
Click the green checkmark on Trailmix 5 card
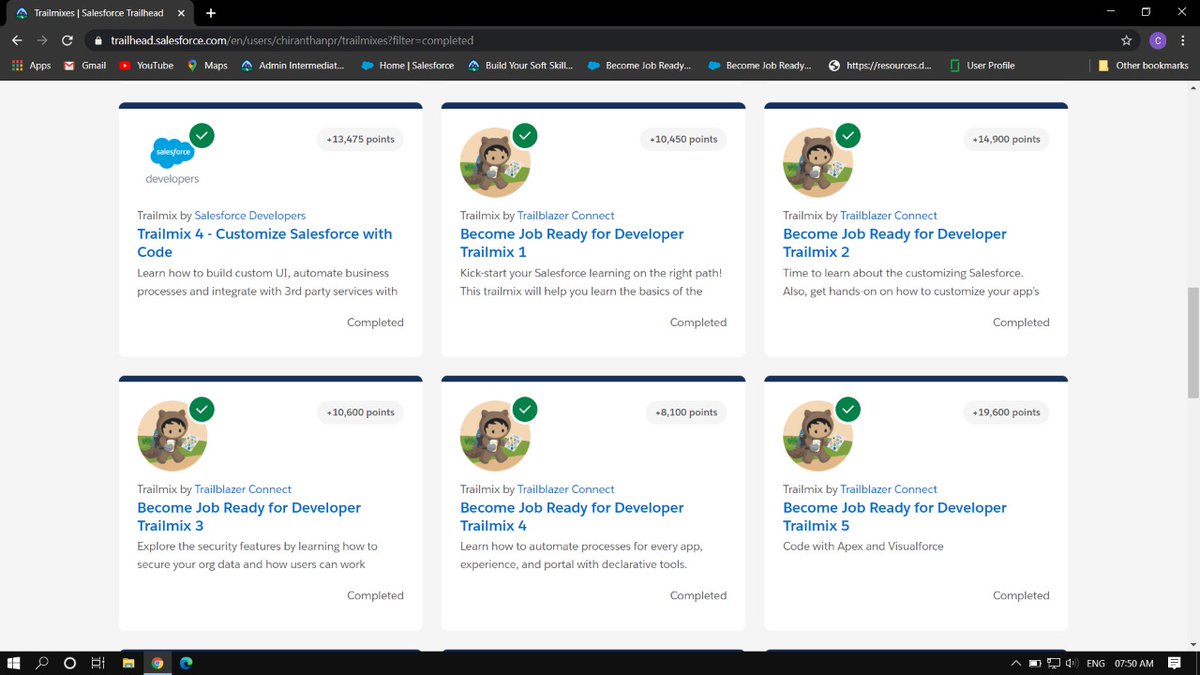[848, 408]
